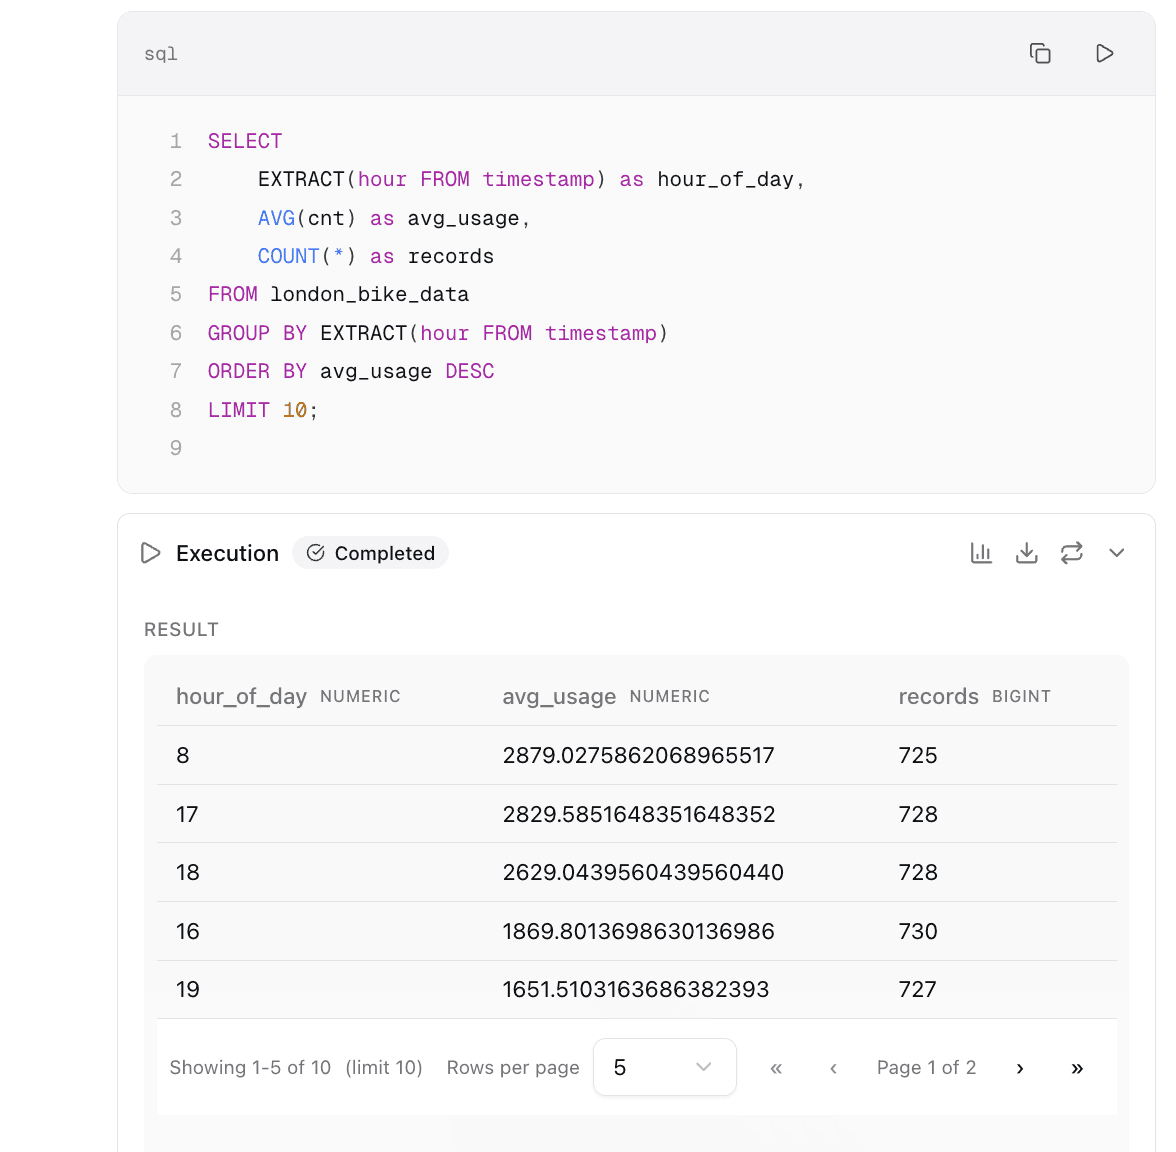The height and width of the screenshot is (1152, 1176).
Task: Click the RESULT section heading
Action: (x=181, y=629)
